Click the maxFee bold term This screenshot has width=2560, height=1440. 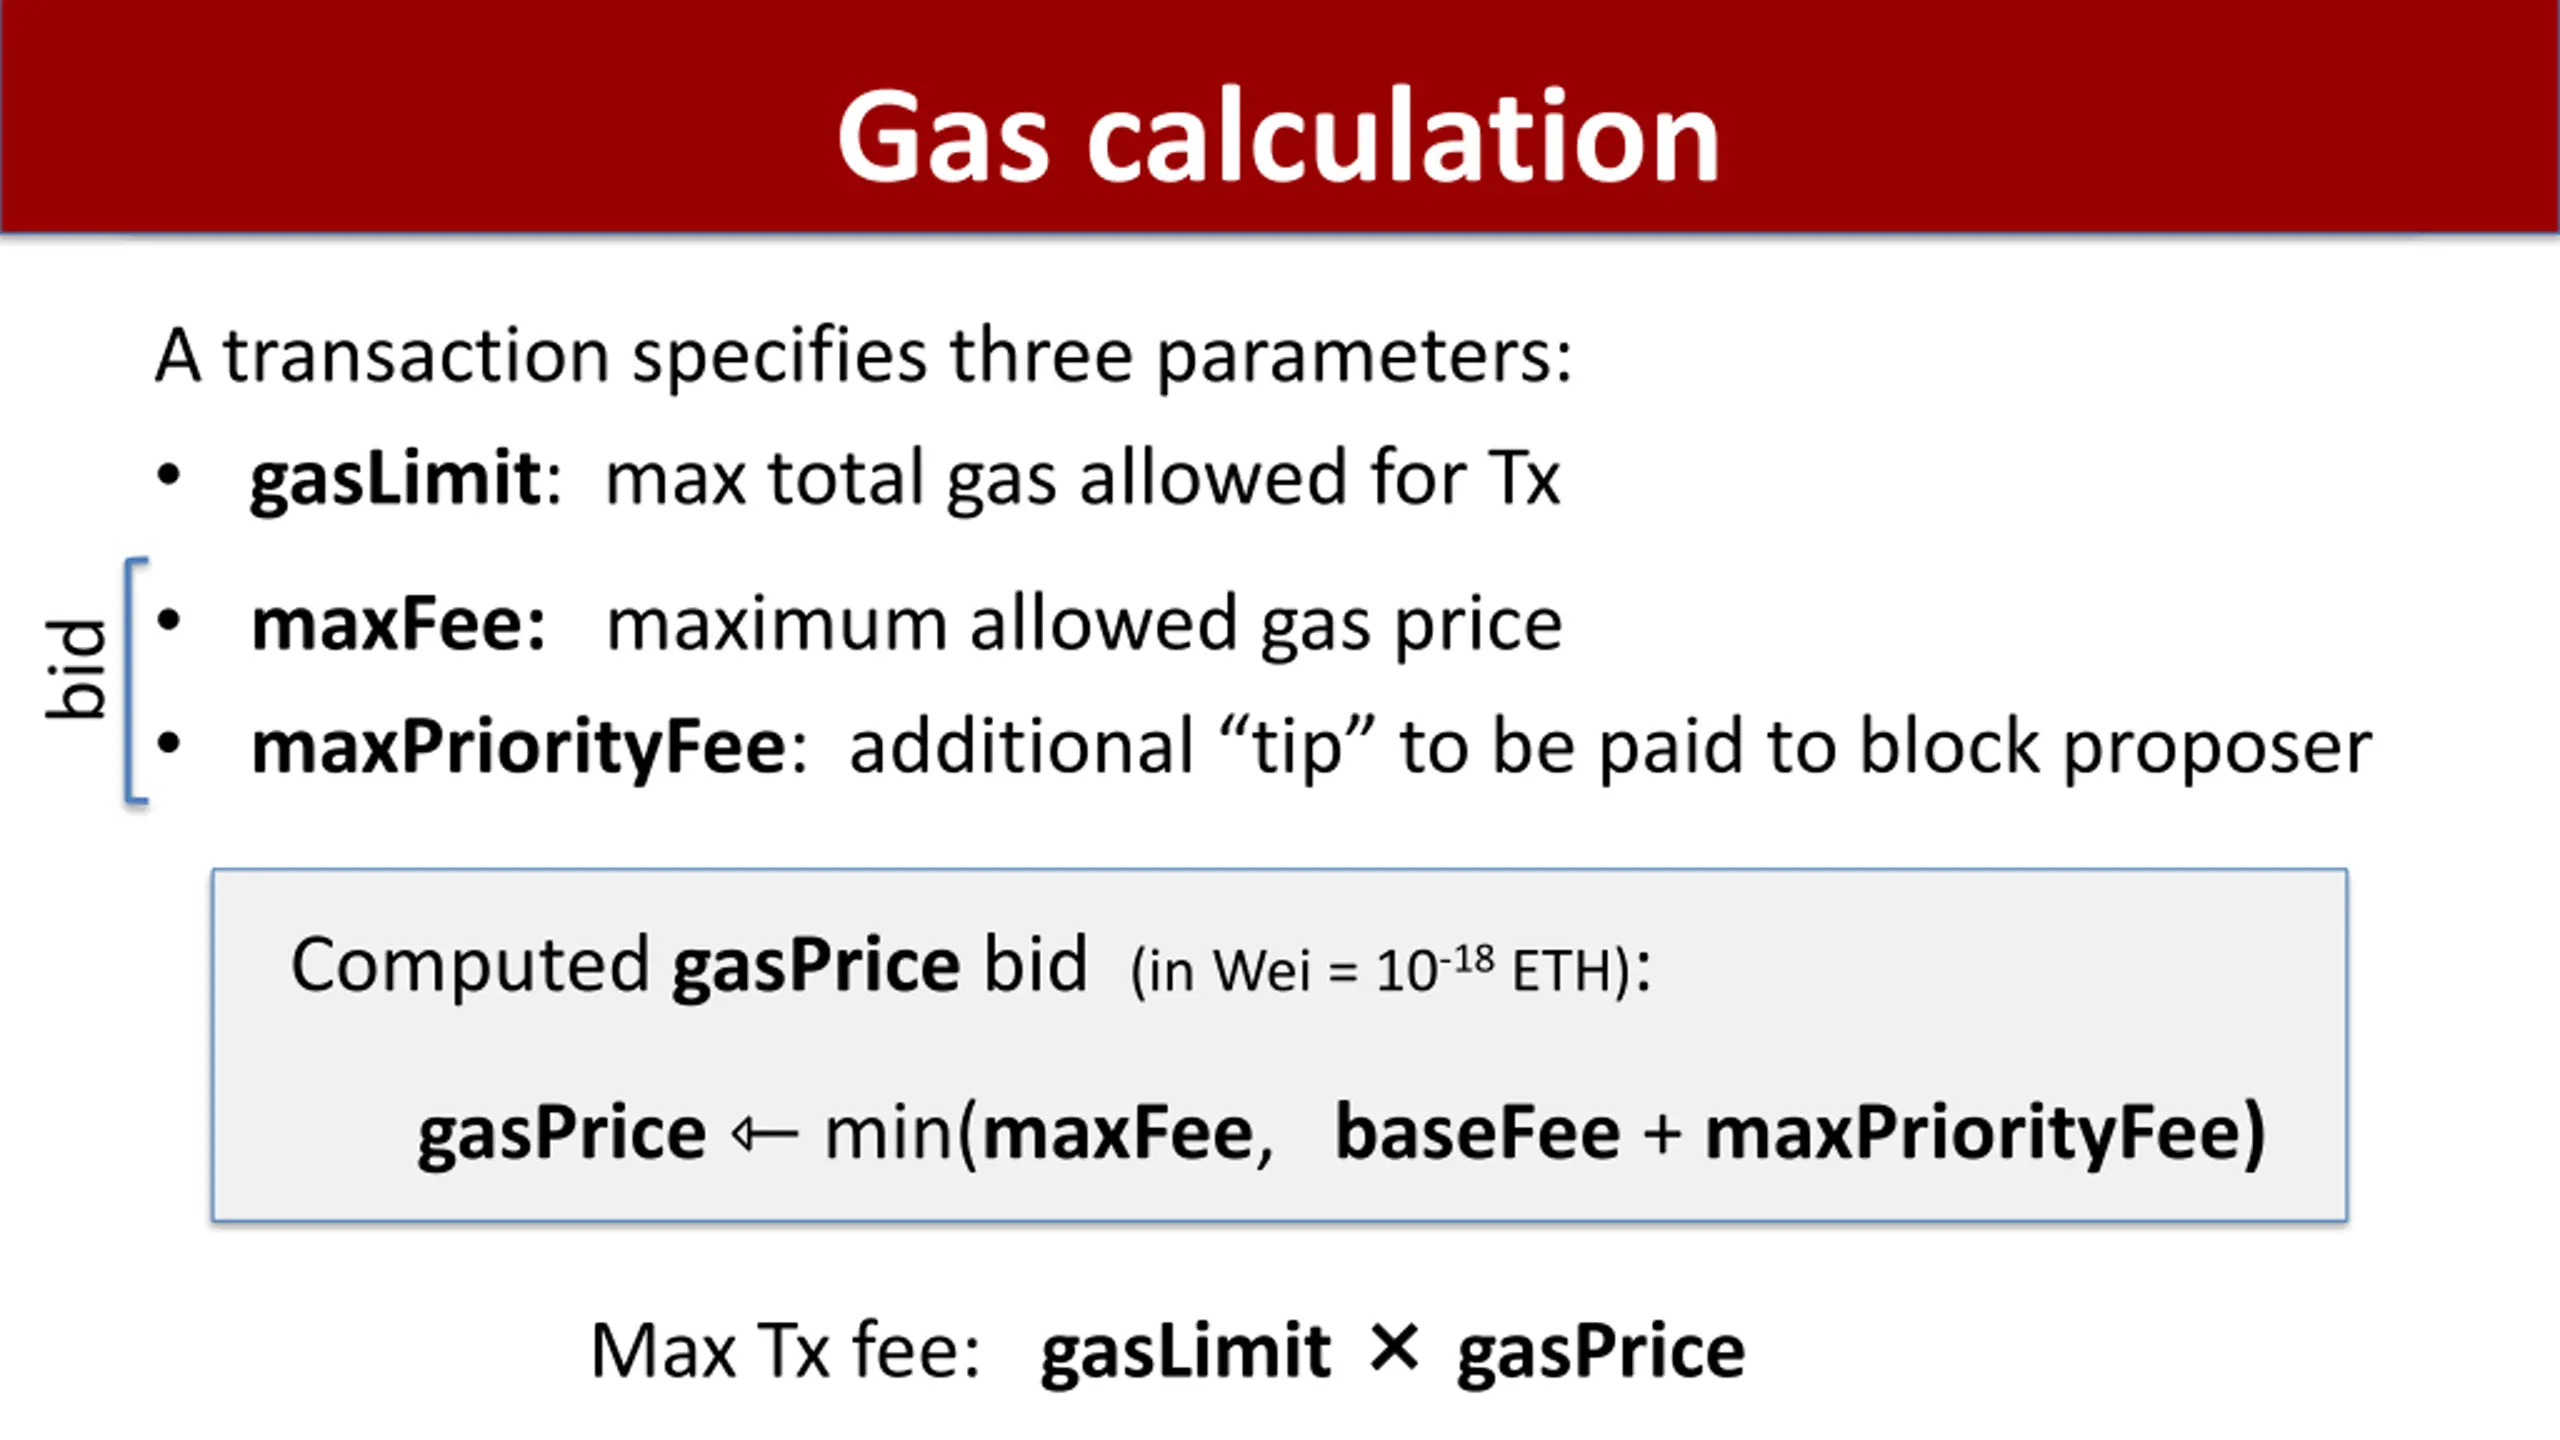[x=398, y=623]
